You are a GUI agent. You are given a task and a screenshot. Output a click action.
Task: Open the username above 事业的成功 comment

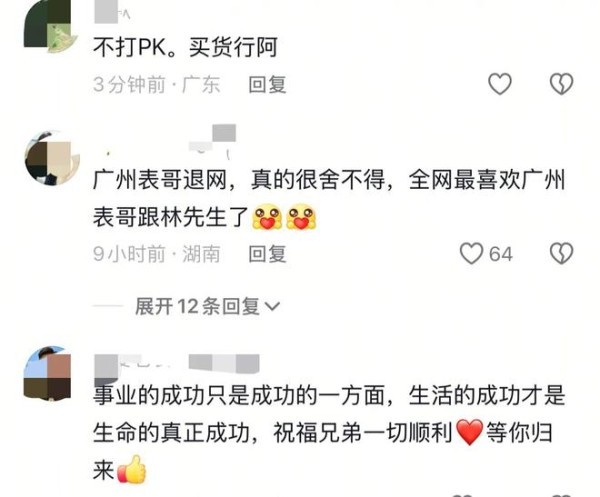177,365
